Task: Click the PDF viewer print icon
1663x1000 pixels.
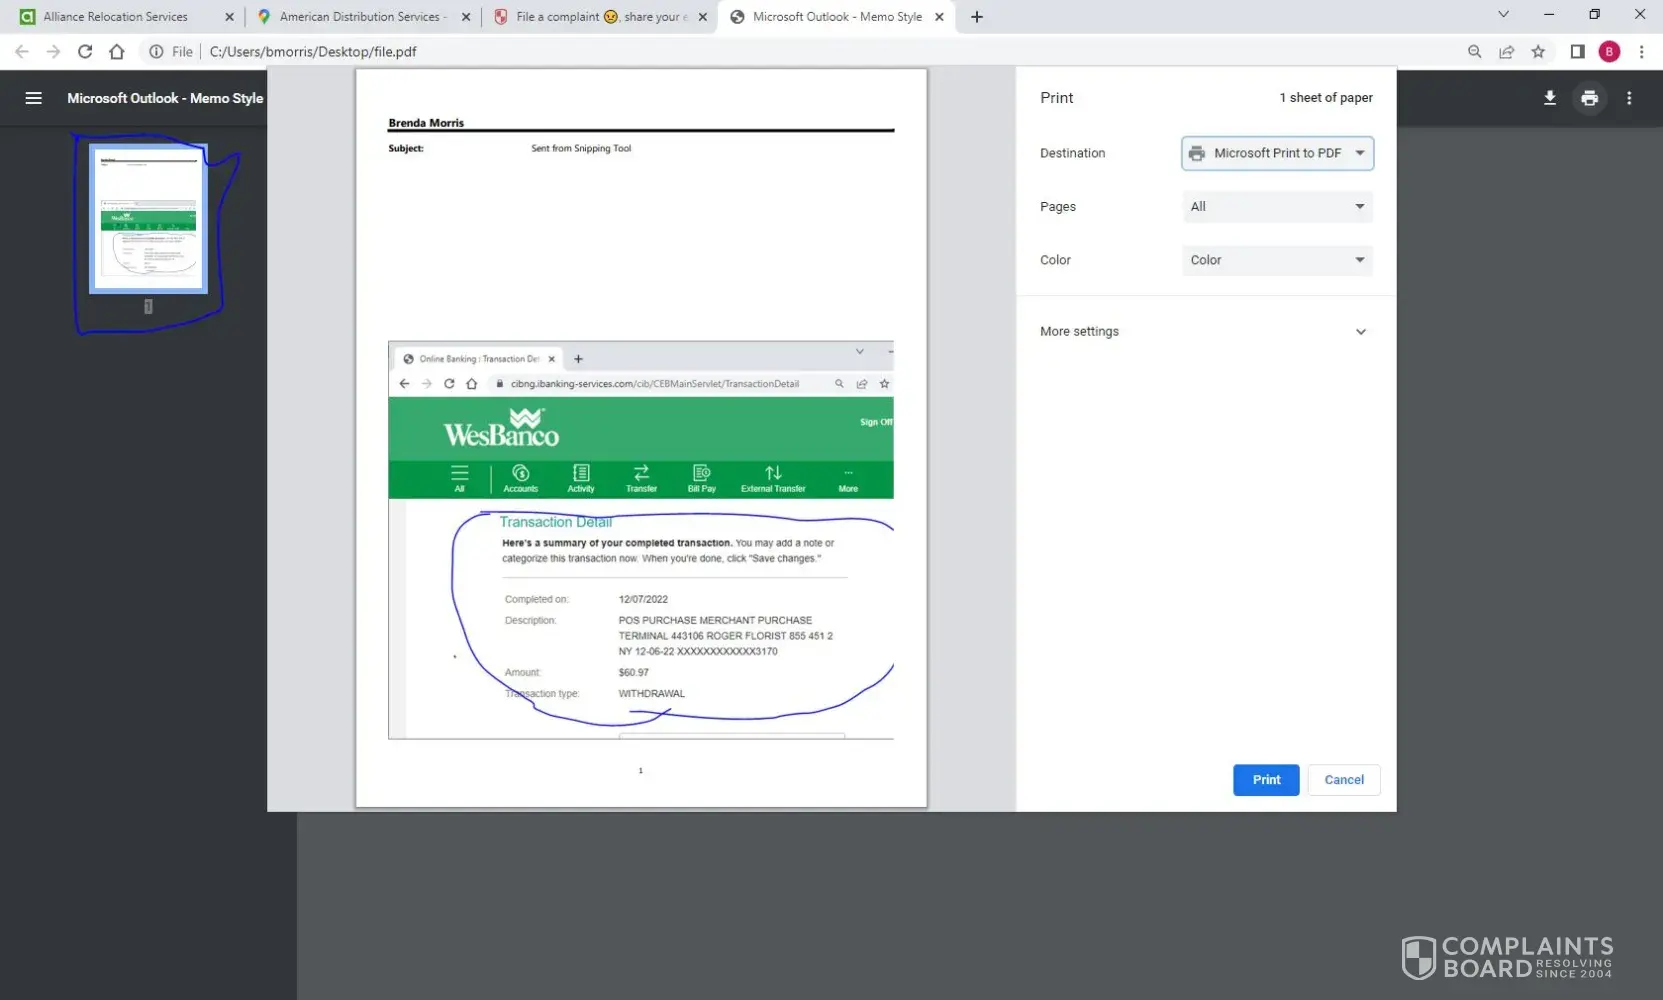Action: click(x=1589, y=98)
